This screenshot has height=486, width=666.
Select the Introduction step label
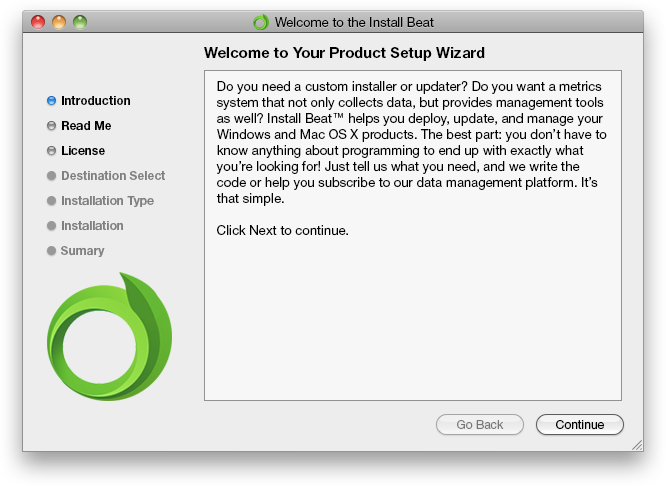pyautogui.click(x=96, y=101)
